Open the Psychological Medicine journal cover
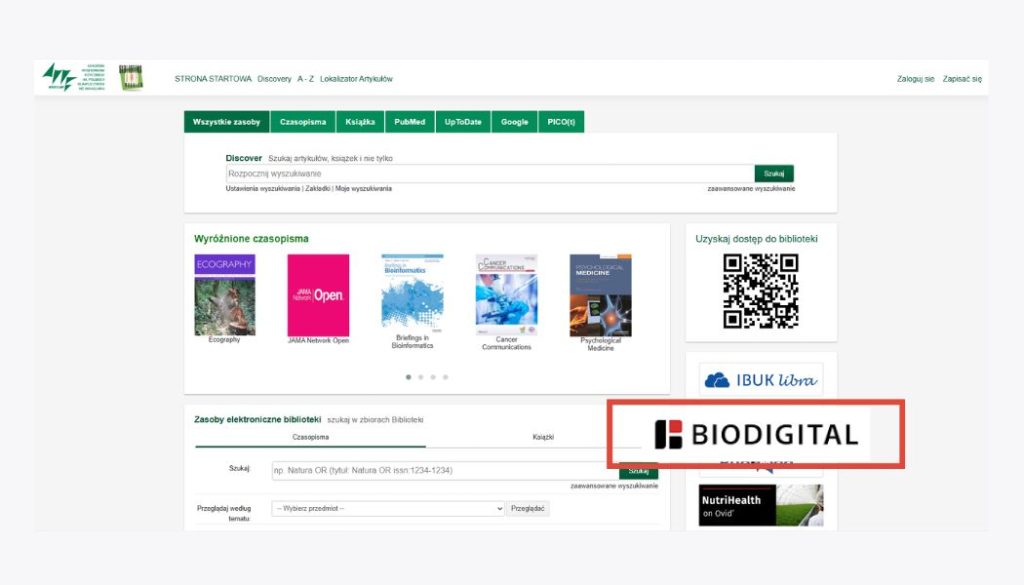The width and height of the screenshot is (1024, 585). pos(600,295)
